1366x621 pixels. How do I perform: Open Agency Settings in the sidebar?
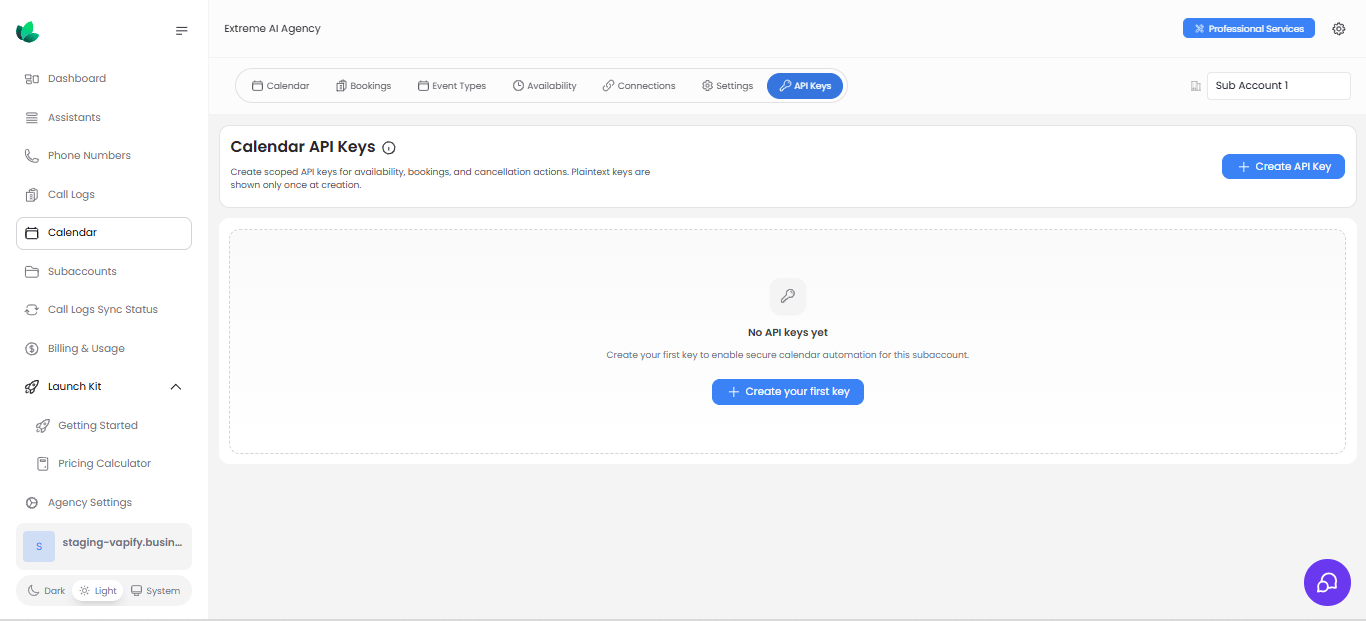pyautogui.click(x=104, y=503)
